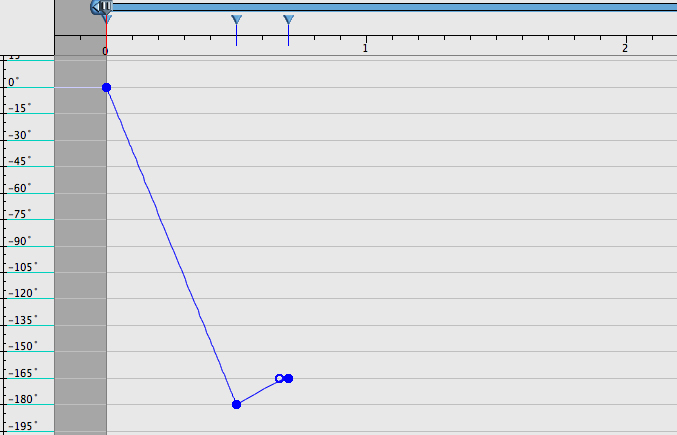Select the filled keyframe point at -165 degrees

pyautogui.click(x=288, y=378)
